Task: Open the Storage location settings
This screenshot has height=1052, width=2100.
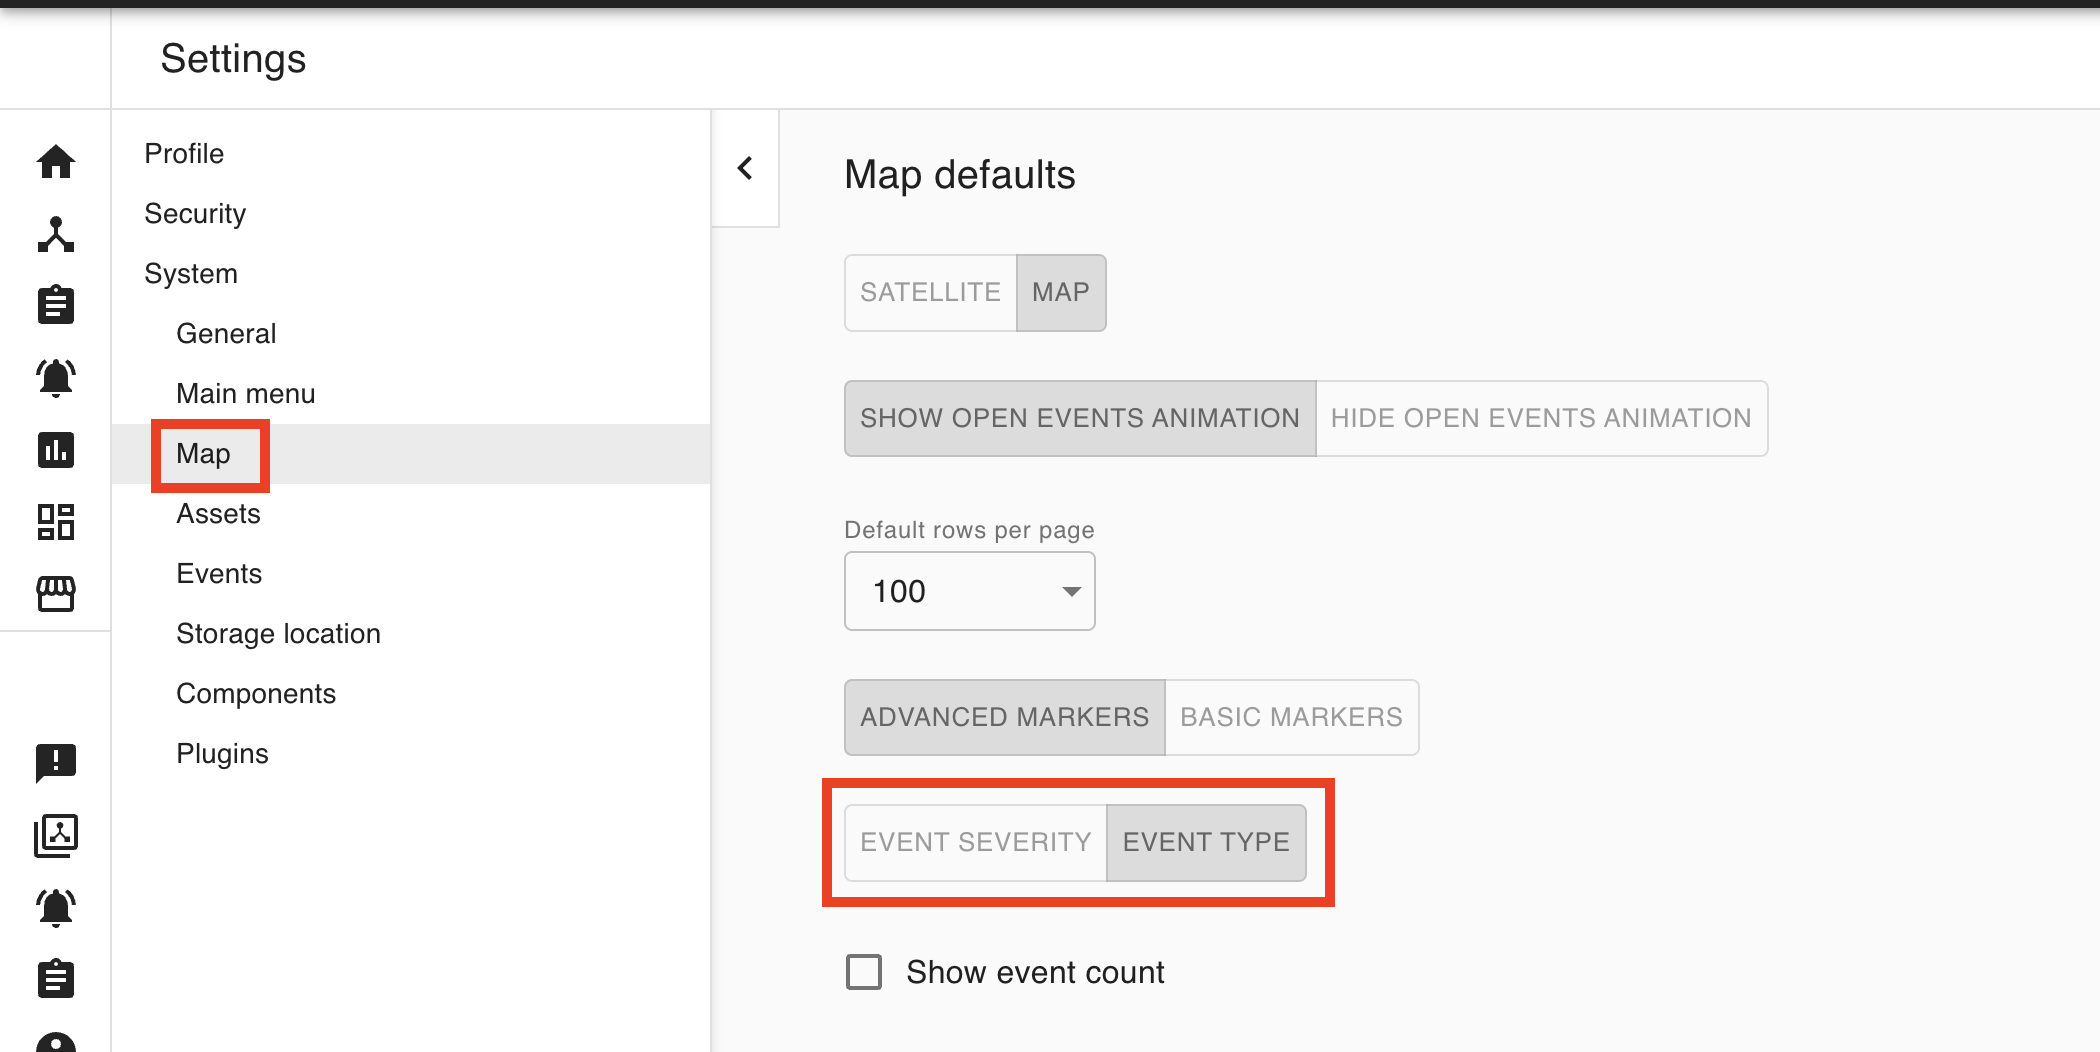Action: pyautogui.click(x=278, y=634)
